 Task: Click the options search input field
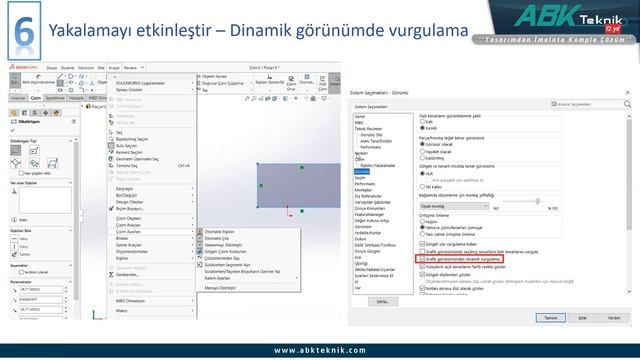tap(586, 104)
